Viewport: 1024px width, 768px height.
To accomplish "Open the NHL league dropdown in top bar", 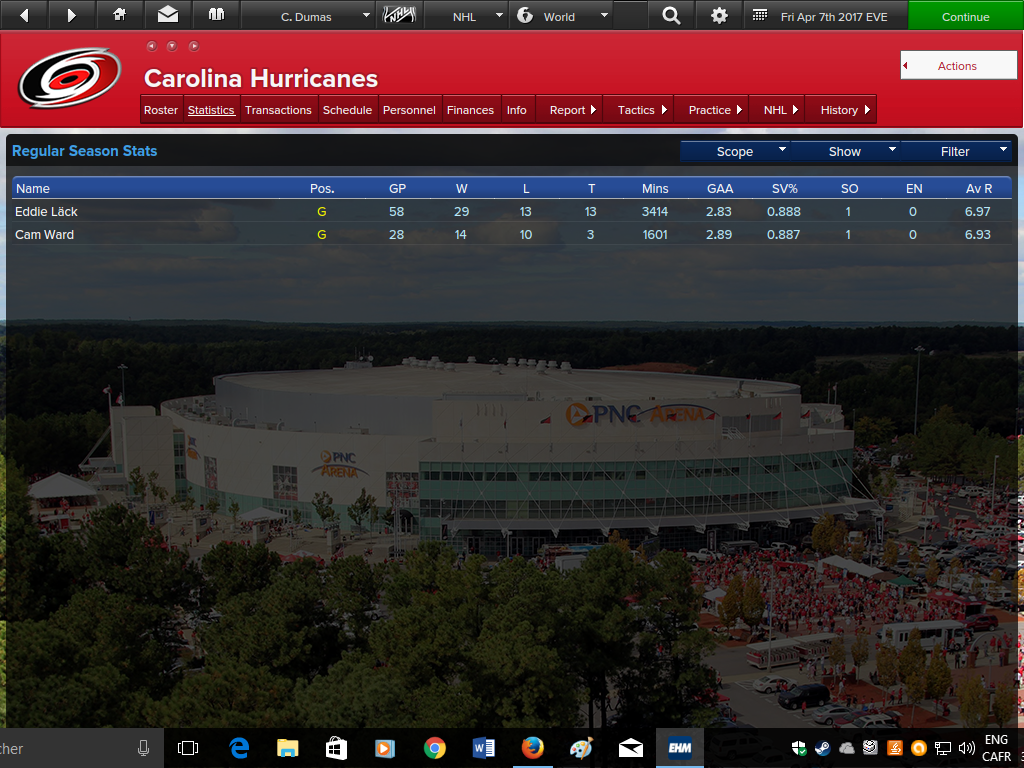I will pyautogui.click(x=465, y=16).
